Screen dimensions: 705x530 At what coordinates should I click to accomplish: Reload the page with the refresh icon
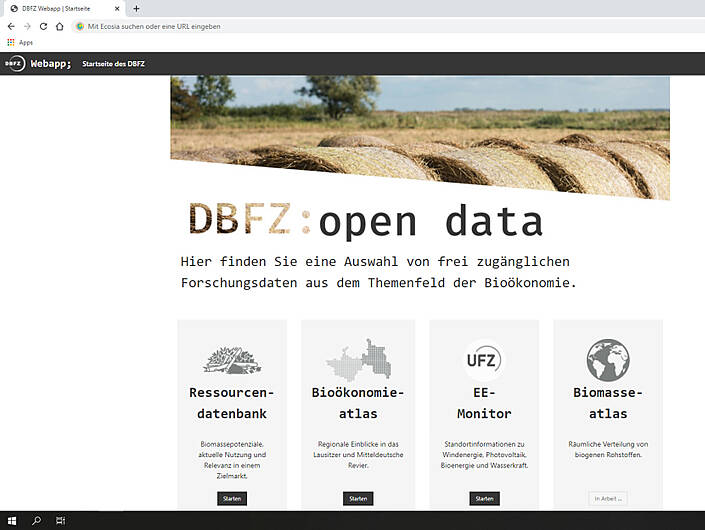pos(43,26)
